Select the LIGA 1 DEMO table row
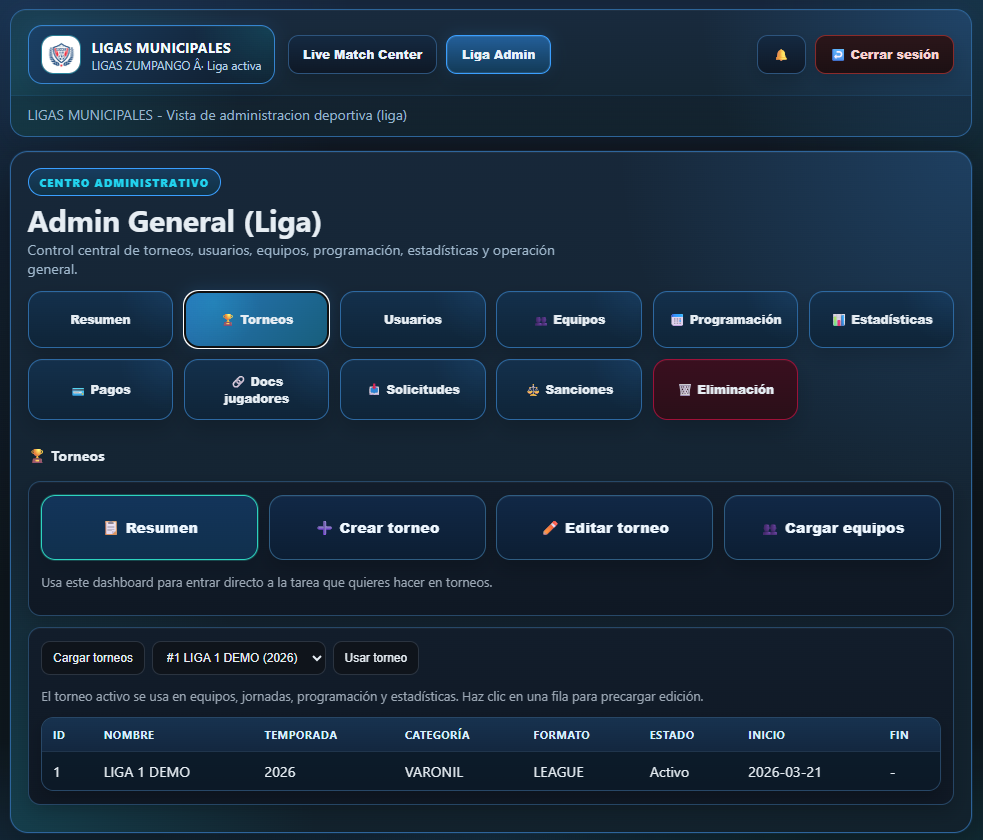 (x=490, y=772)
